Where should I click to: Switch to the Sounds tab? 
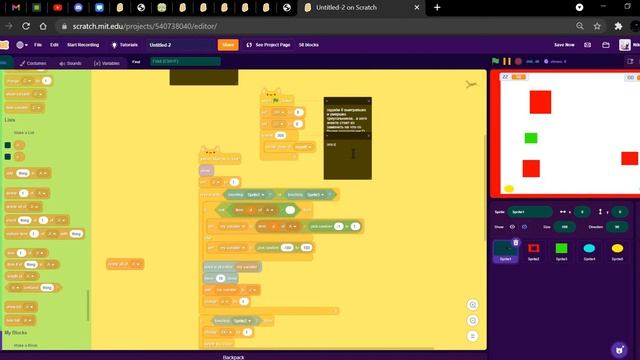[x=70, y=63]
